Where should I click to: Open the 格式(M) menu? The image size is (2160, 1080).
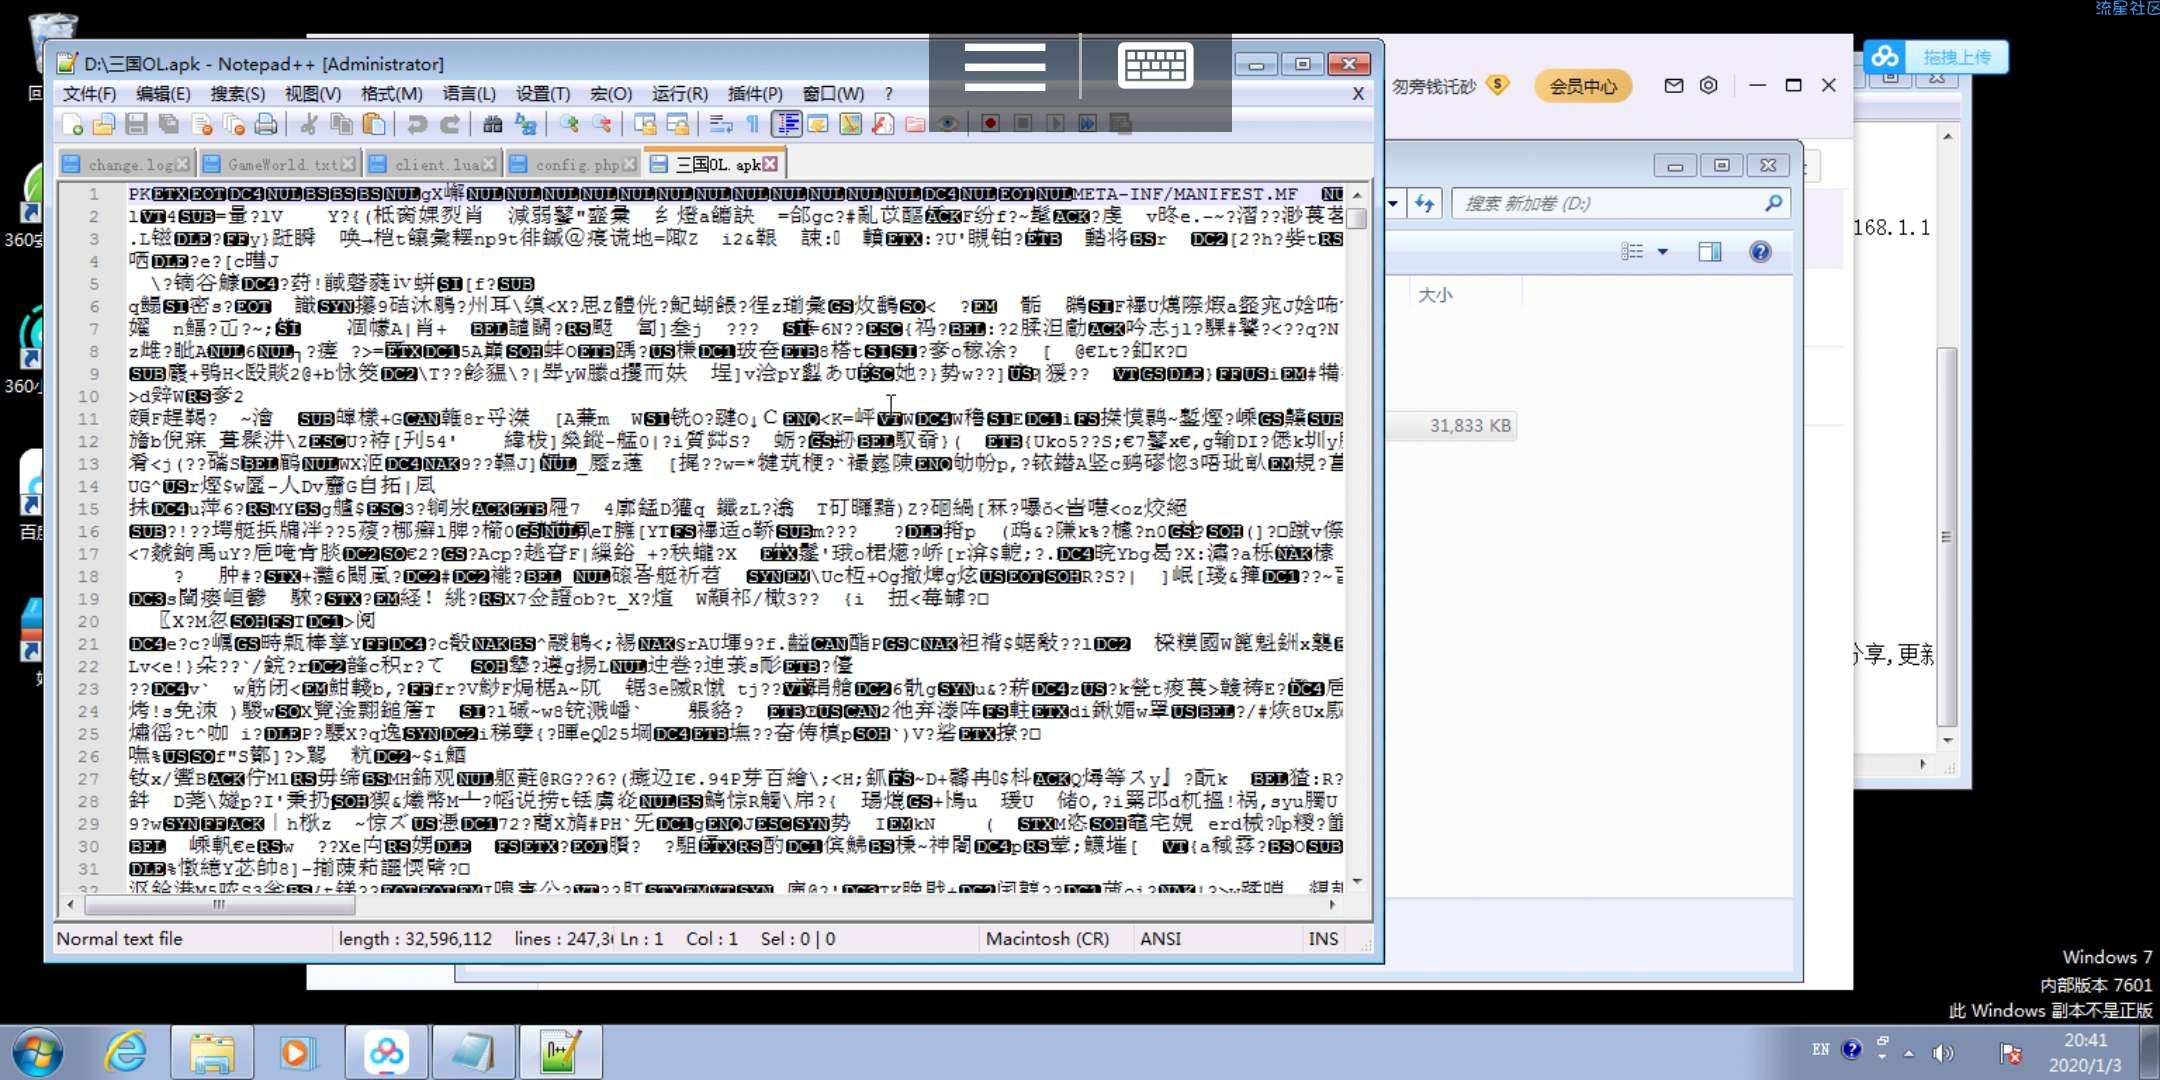(391, 94)
